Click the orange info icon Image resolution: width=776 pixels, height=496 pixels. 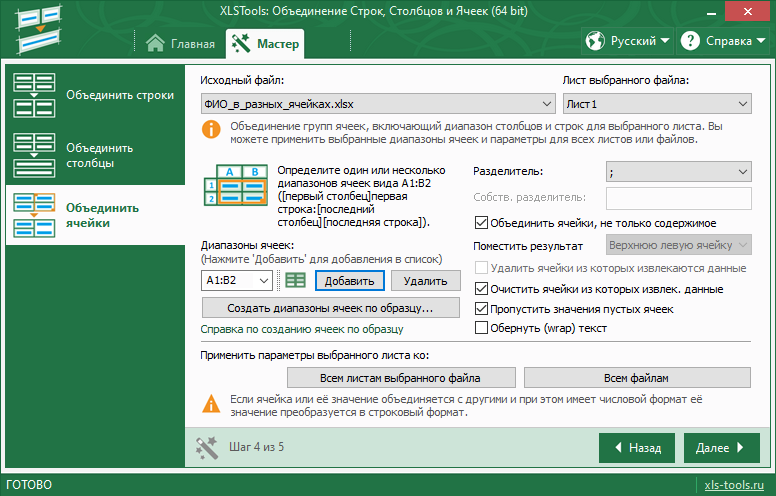[211, 129]
